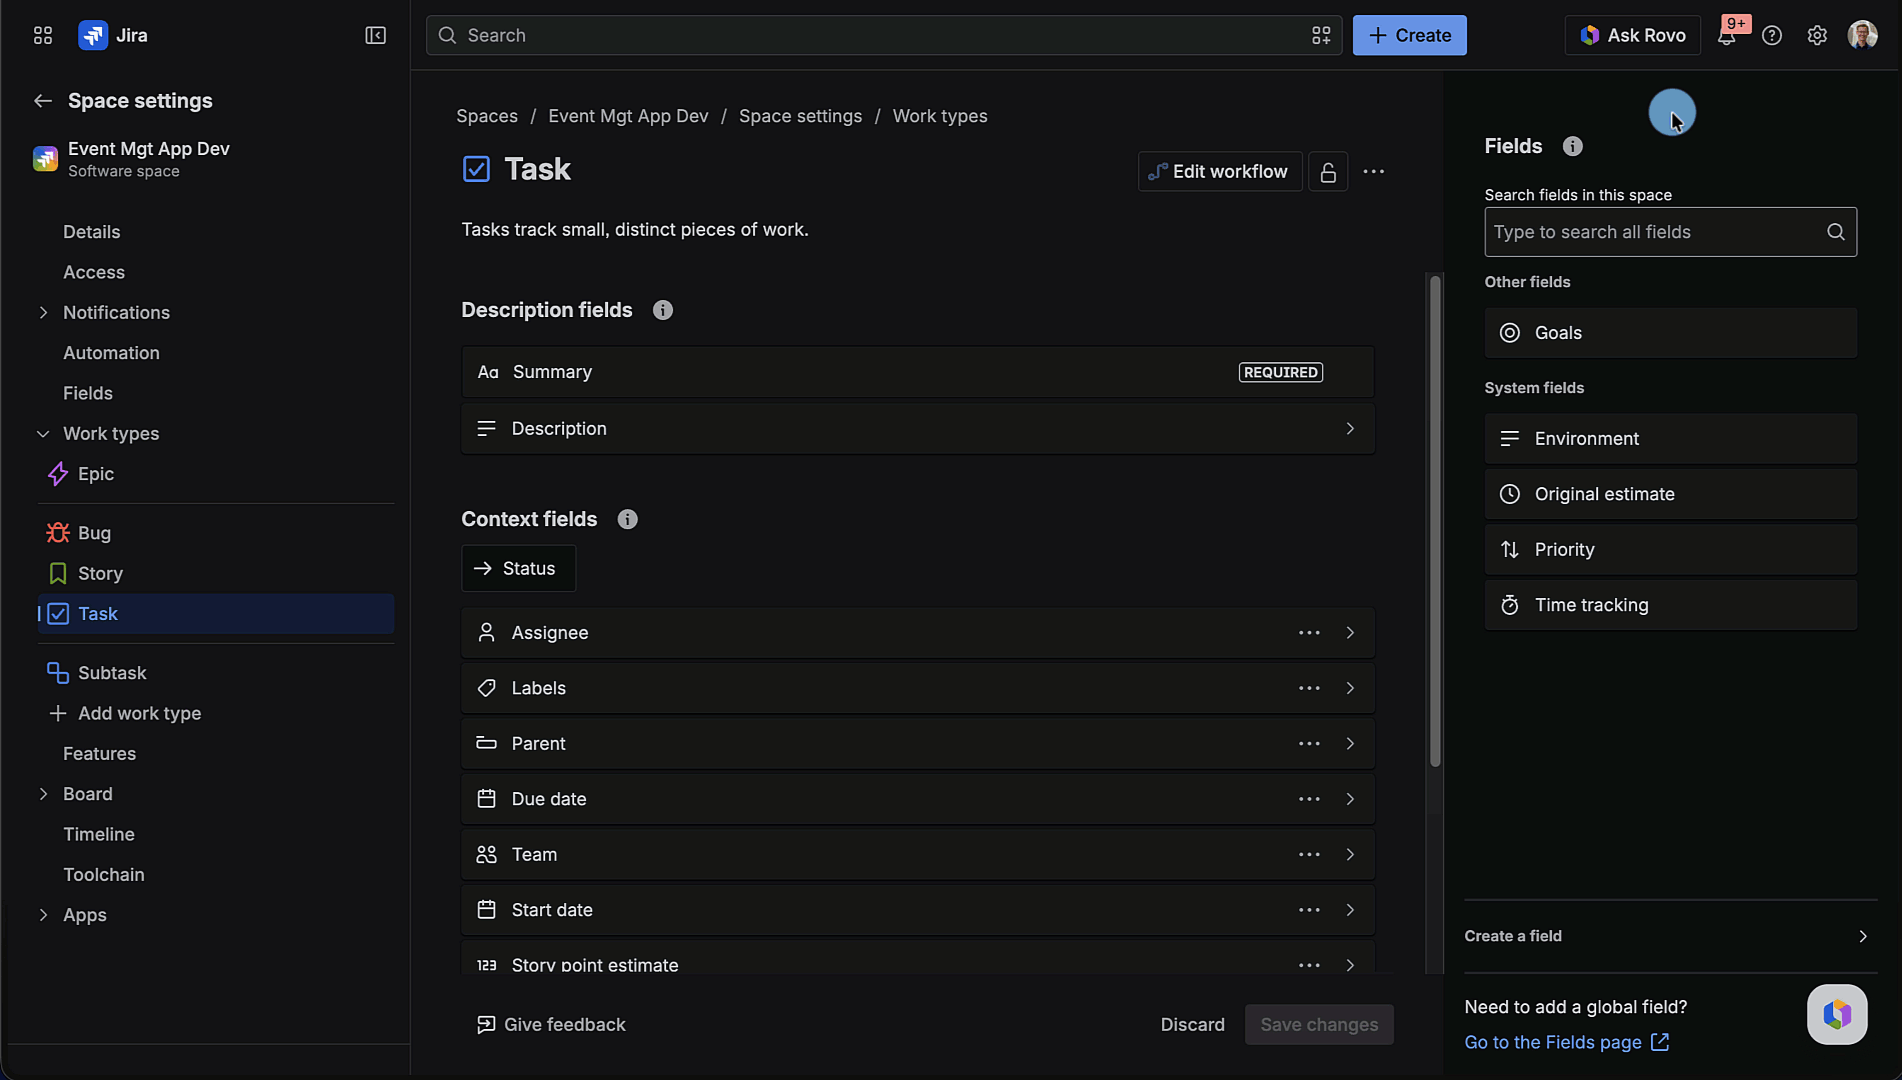1902x1080 pixels.
Task: Click the Discard button
Action: [x=1192, y=1025]
